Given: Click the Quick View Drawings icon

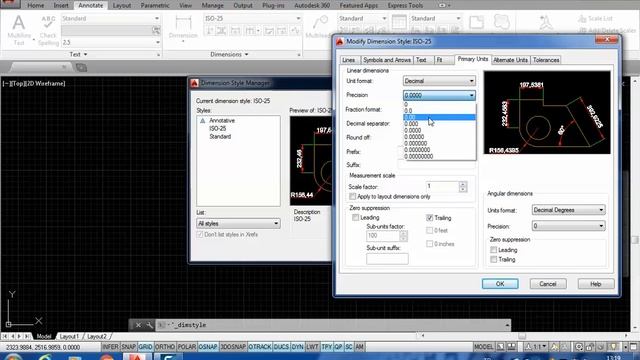Looking at the screenshot, I should coord(511,347).
